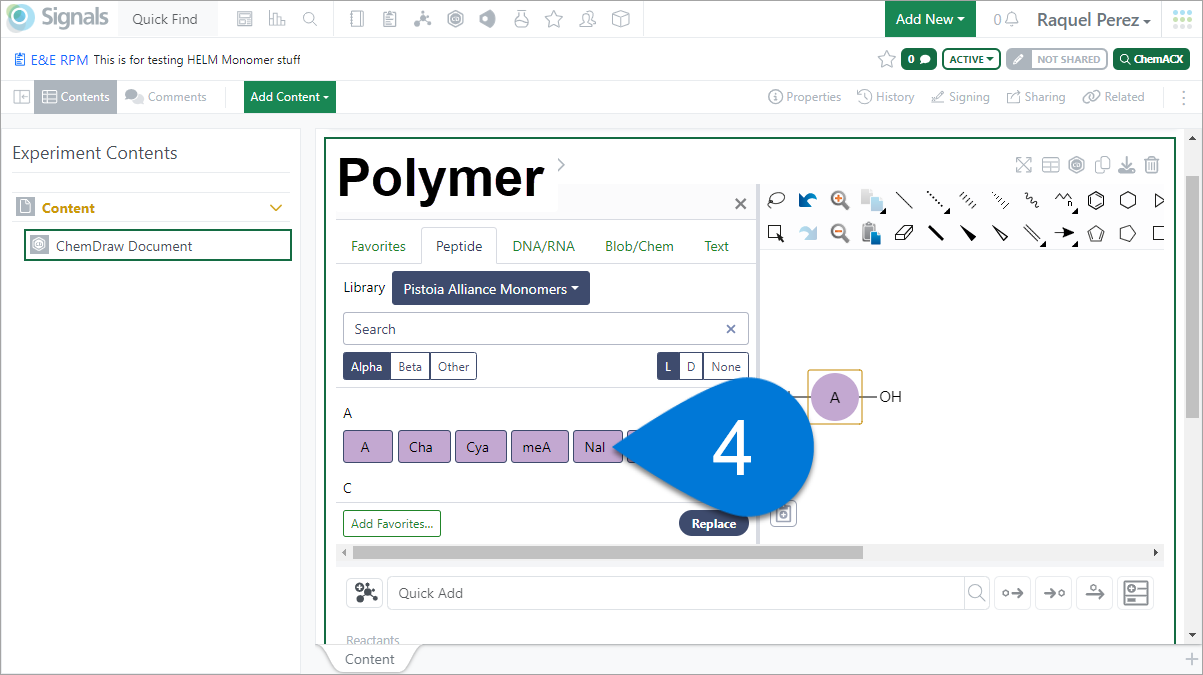The width and height of the screenshot is (1203, 675).
Task: Open the Raquel Perez user menu
Action: pyautogui.click(x=1093, y=19)
